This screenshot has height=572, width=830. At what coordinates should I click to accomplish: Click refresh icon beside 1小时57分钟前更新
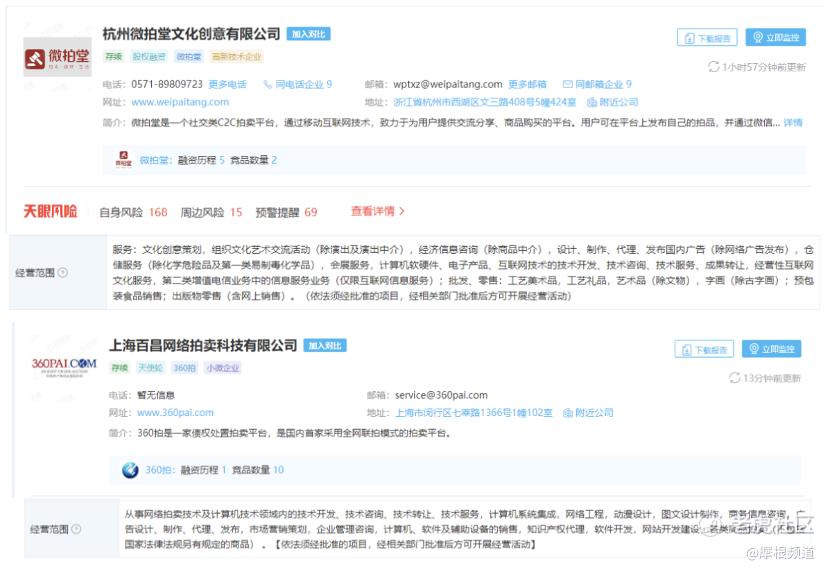pyautogui.click(x=713, y=67)
